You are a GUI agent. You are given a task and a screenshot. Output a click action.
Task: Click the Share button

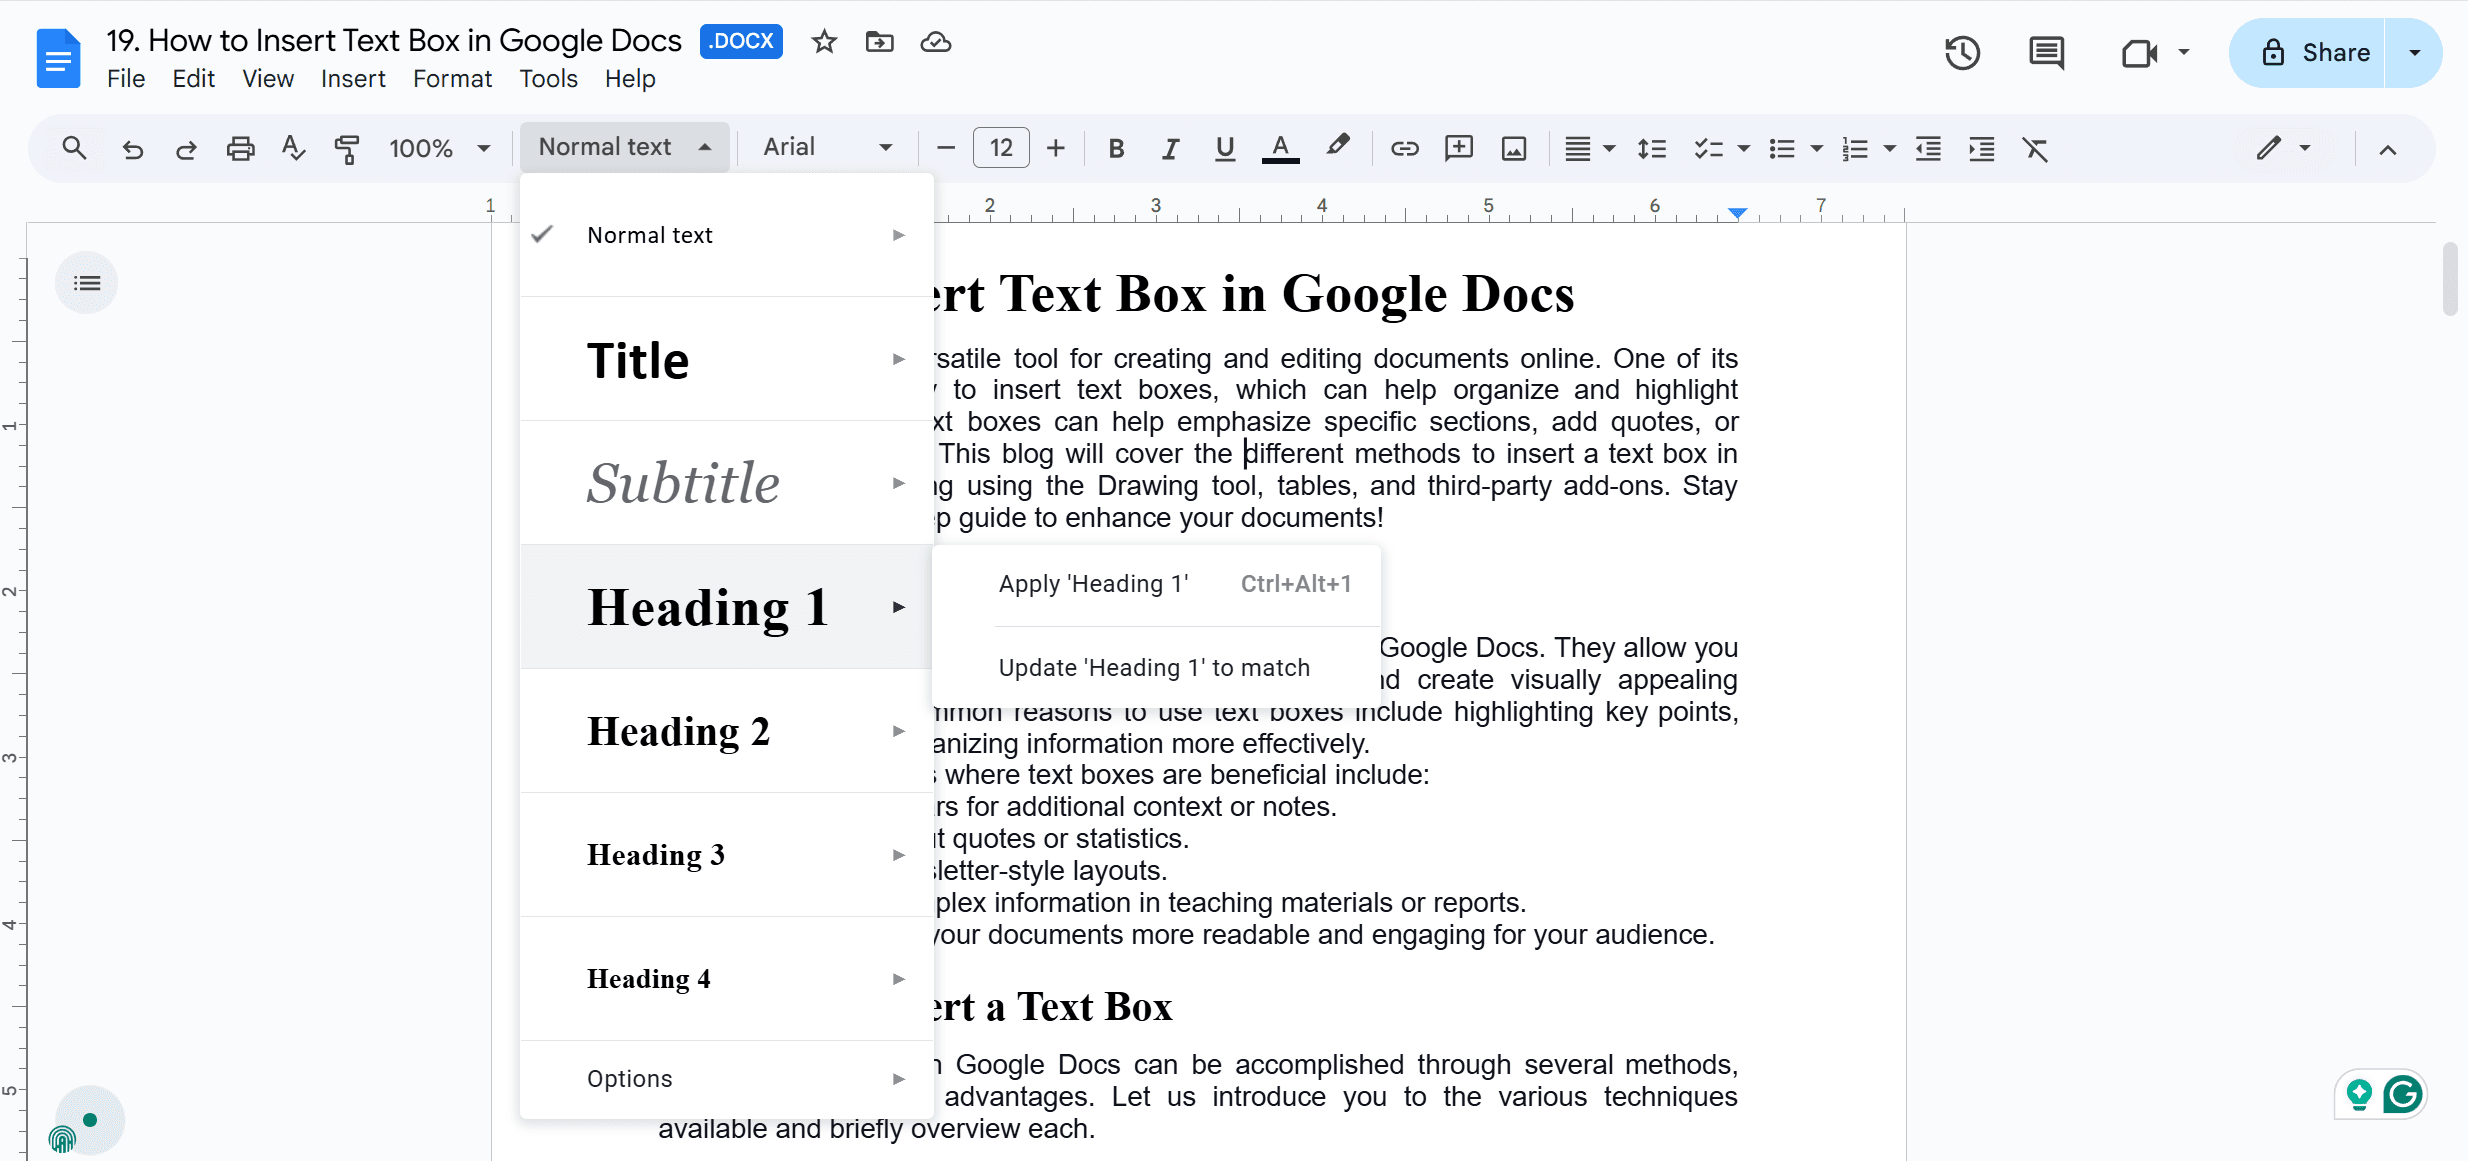(x=2308, y=53)
